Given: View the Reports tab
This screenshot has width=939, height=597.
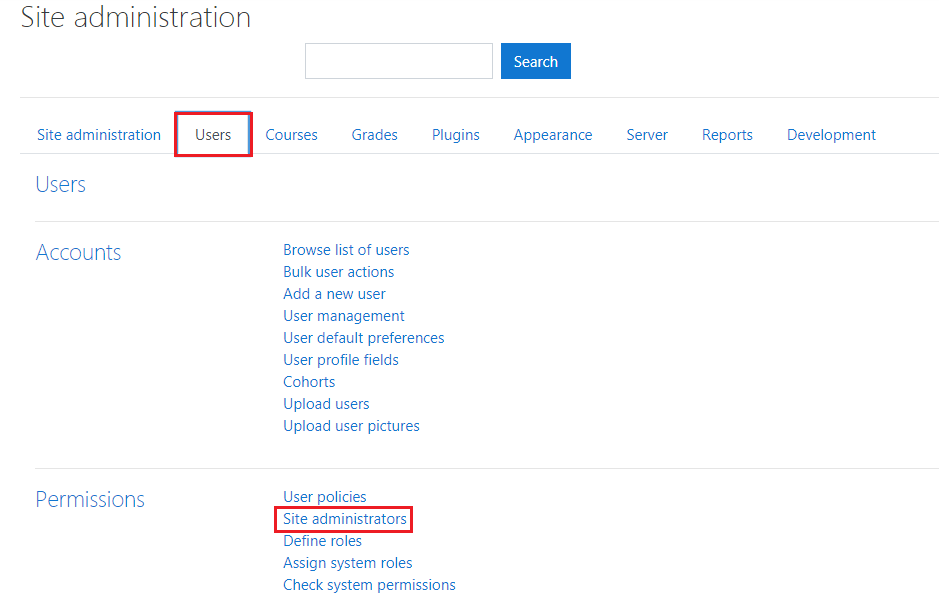Looking at the screenshot, I should (727, 135).
